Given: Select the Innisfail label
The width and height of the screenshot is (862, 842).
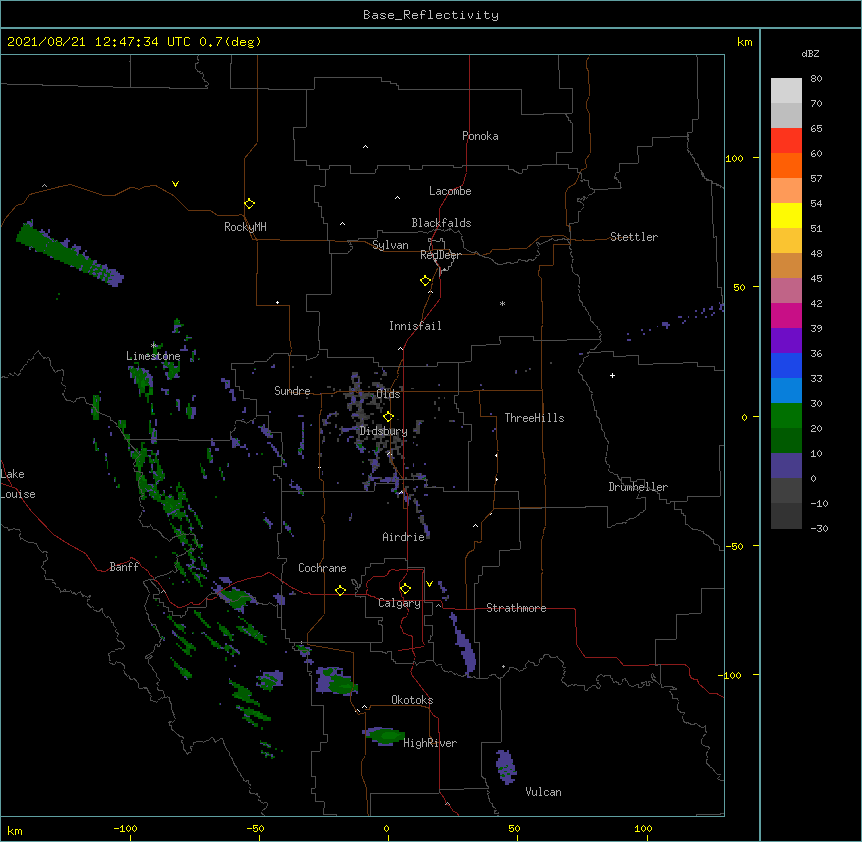Looking at the screenshot, I should point(415,326).
